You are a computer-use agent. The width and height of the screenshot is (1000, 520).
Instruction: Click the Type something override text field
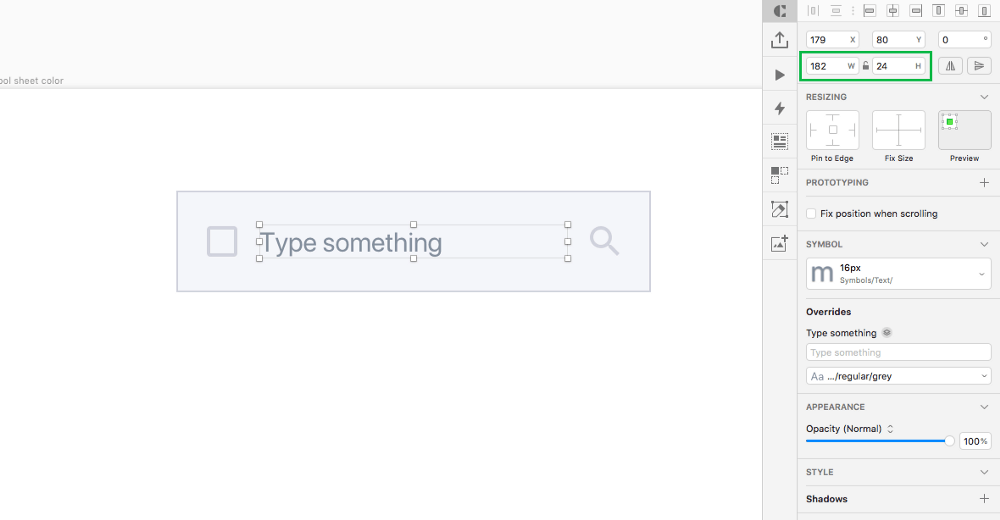[899, 352]
